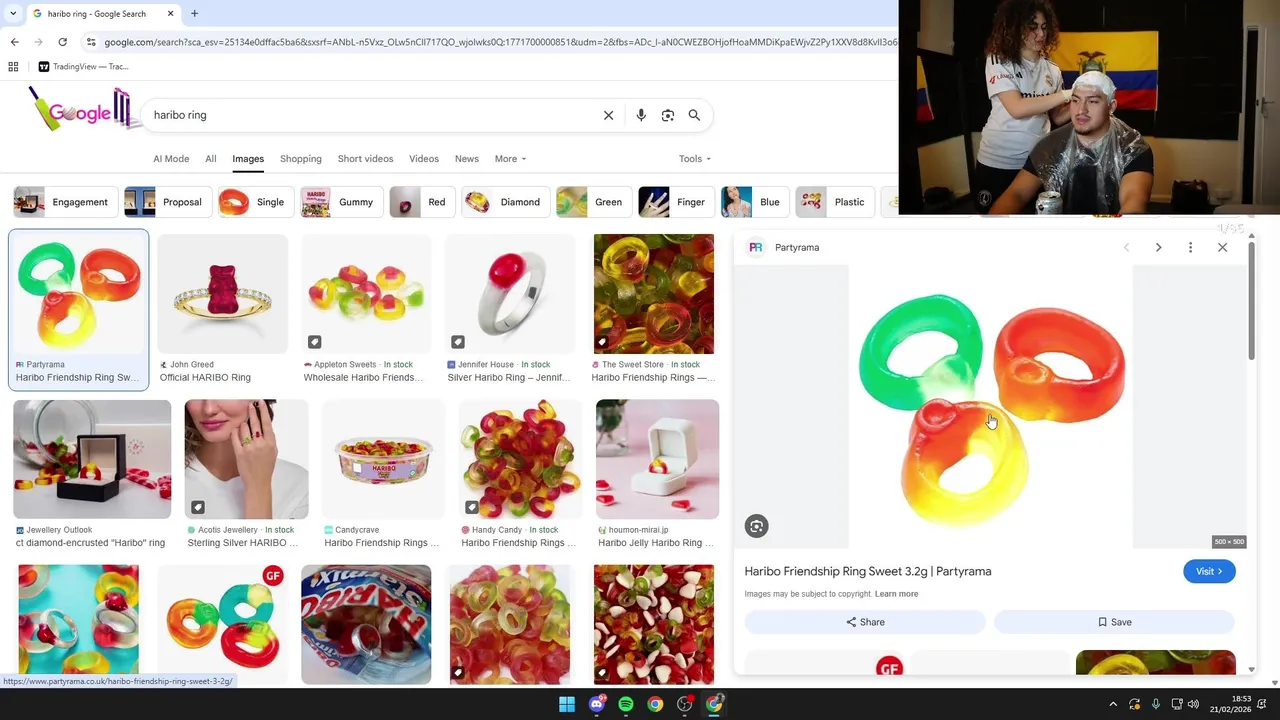The height and width of the screenshot is (720, 1280).
Task: Click the large preview image of rings
Action: 991,407
